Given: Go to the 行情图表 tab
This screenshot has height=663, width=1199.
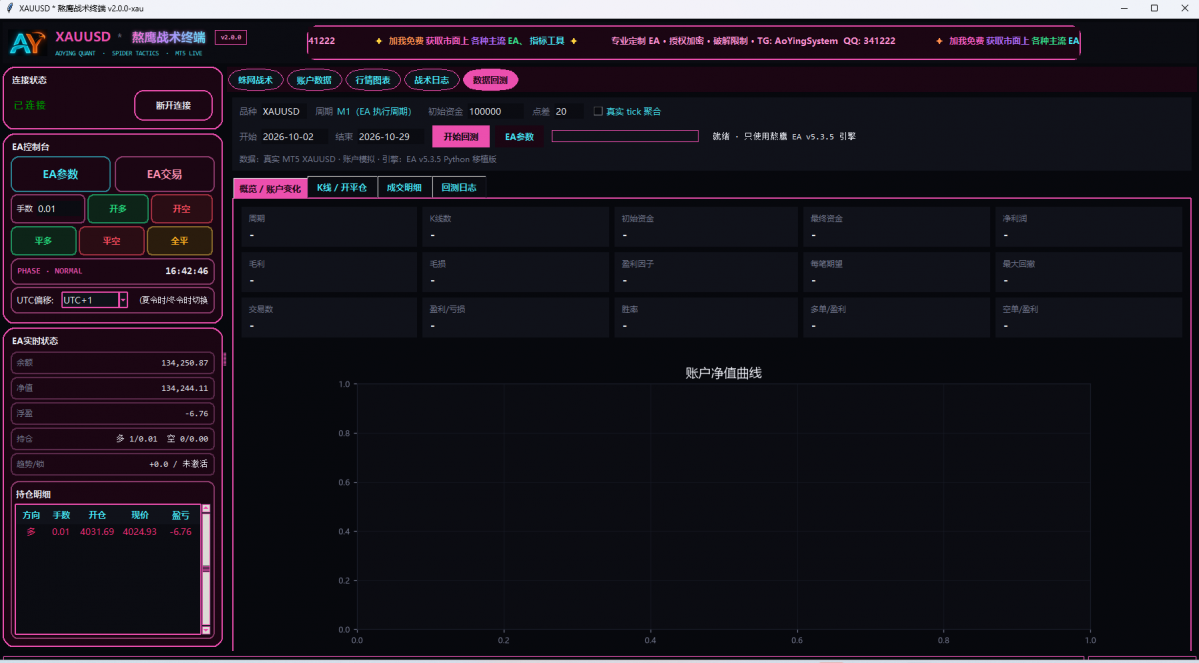Looking at the screenshot, I should (x=373, y=80).
